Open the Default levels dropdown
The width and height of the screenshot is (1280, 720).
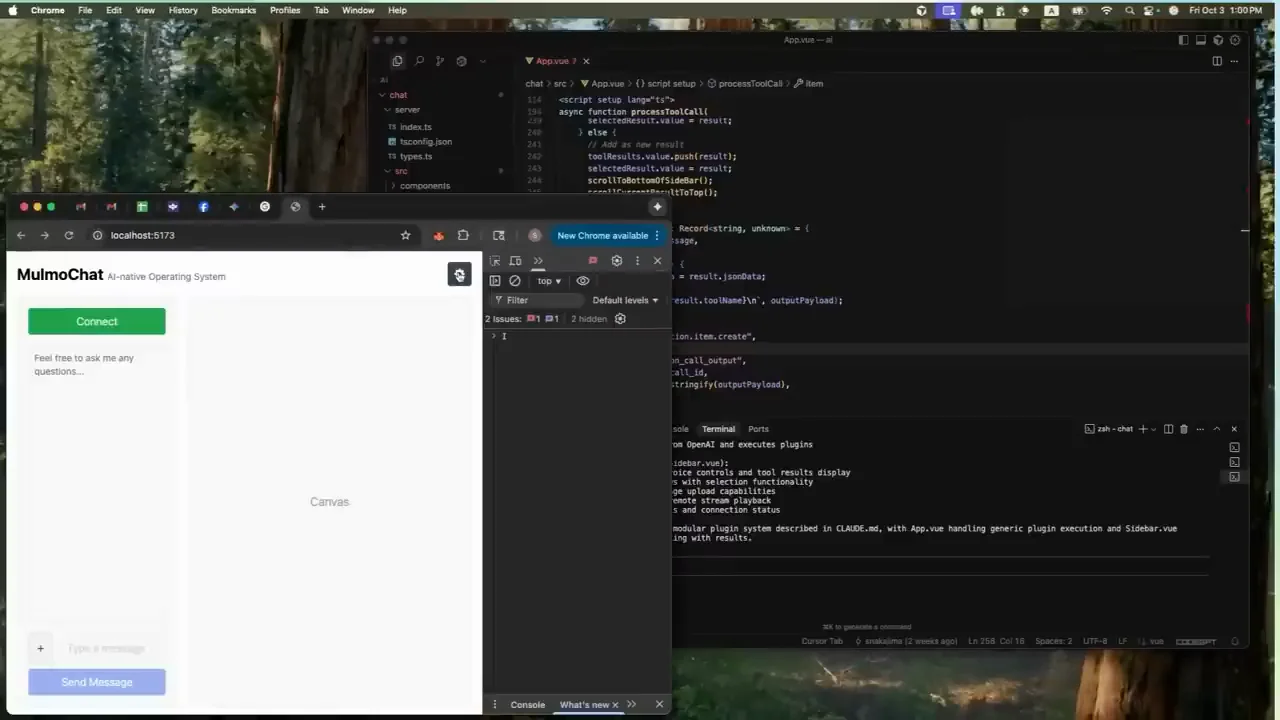pyautogui.click(x=625, y=300)
